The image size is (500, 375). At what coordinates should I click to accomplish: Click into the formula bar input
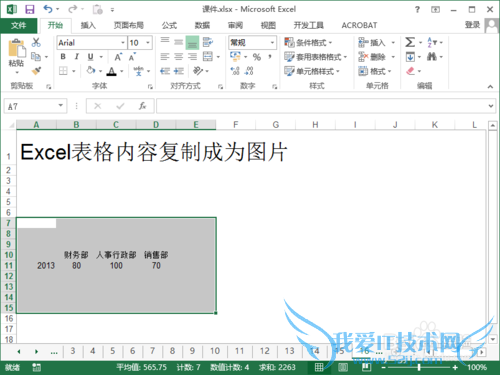tap(322, 106)
